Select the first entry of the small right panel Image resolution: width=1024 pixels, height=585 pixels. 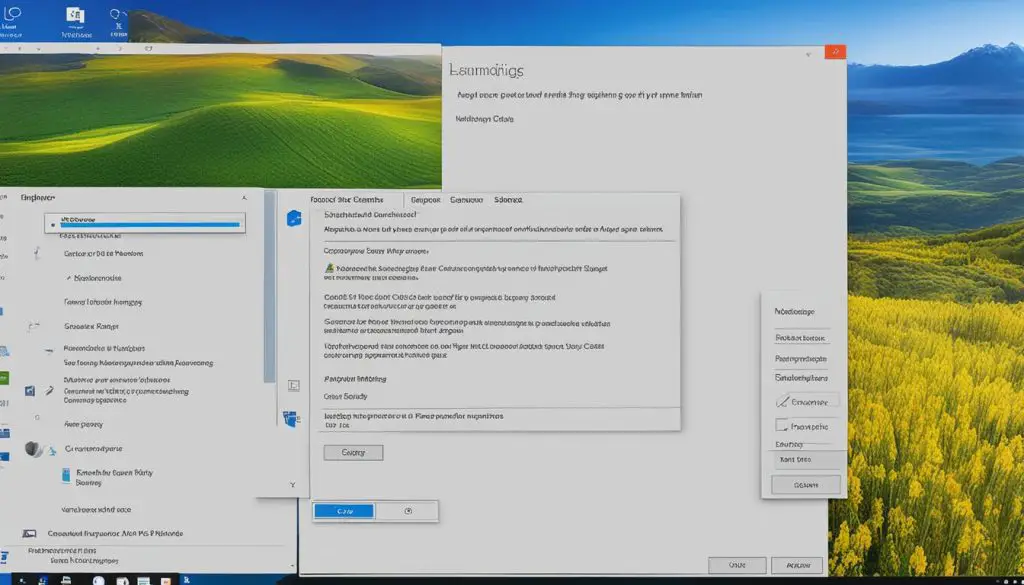click(x=795, y=311)
